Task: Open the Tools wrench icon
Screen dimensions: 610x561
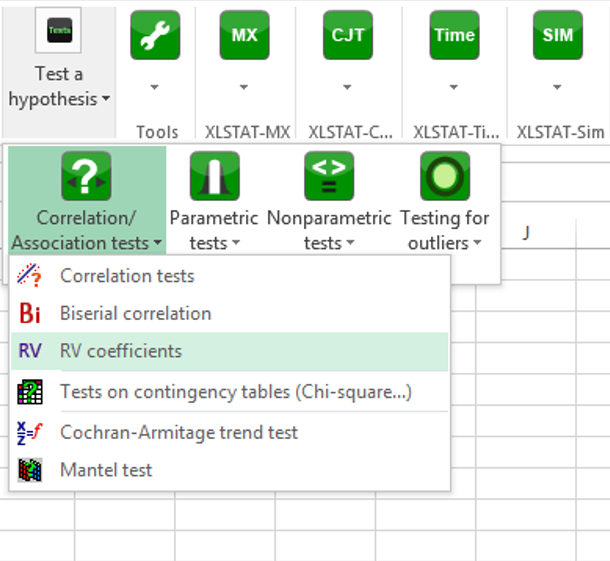Action: pyautogui.click(x=155, y=35)
